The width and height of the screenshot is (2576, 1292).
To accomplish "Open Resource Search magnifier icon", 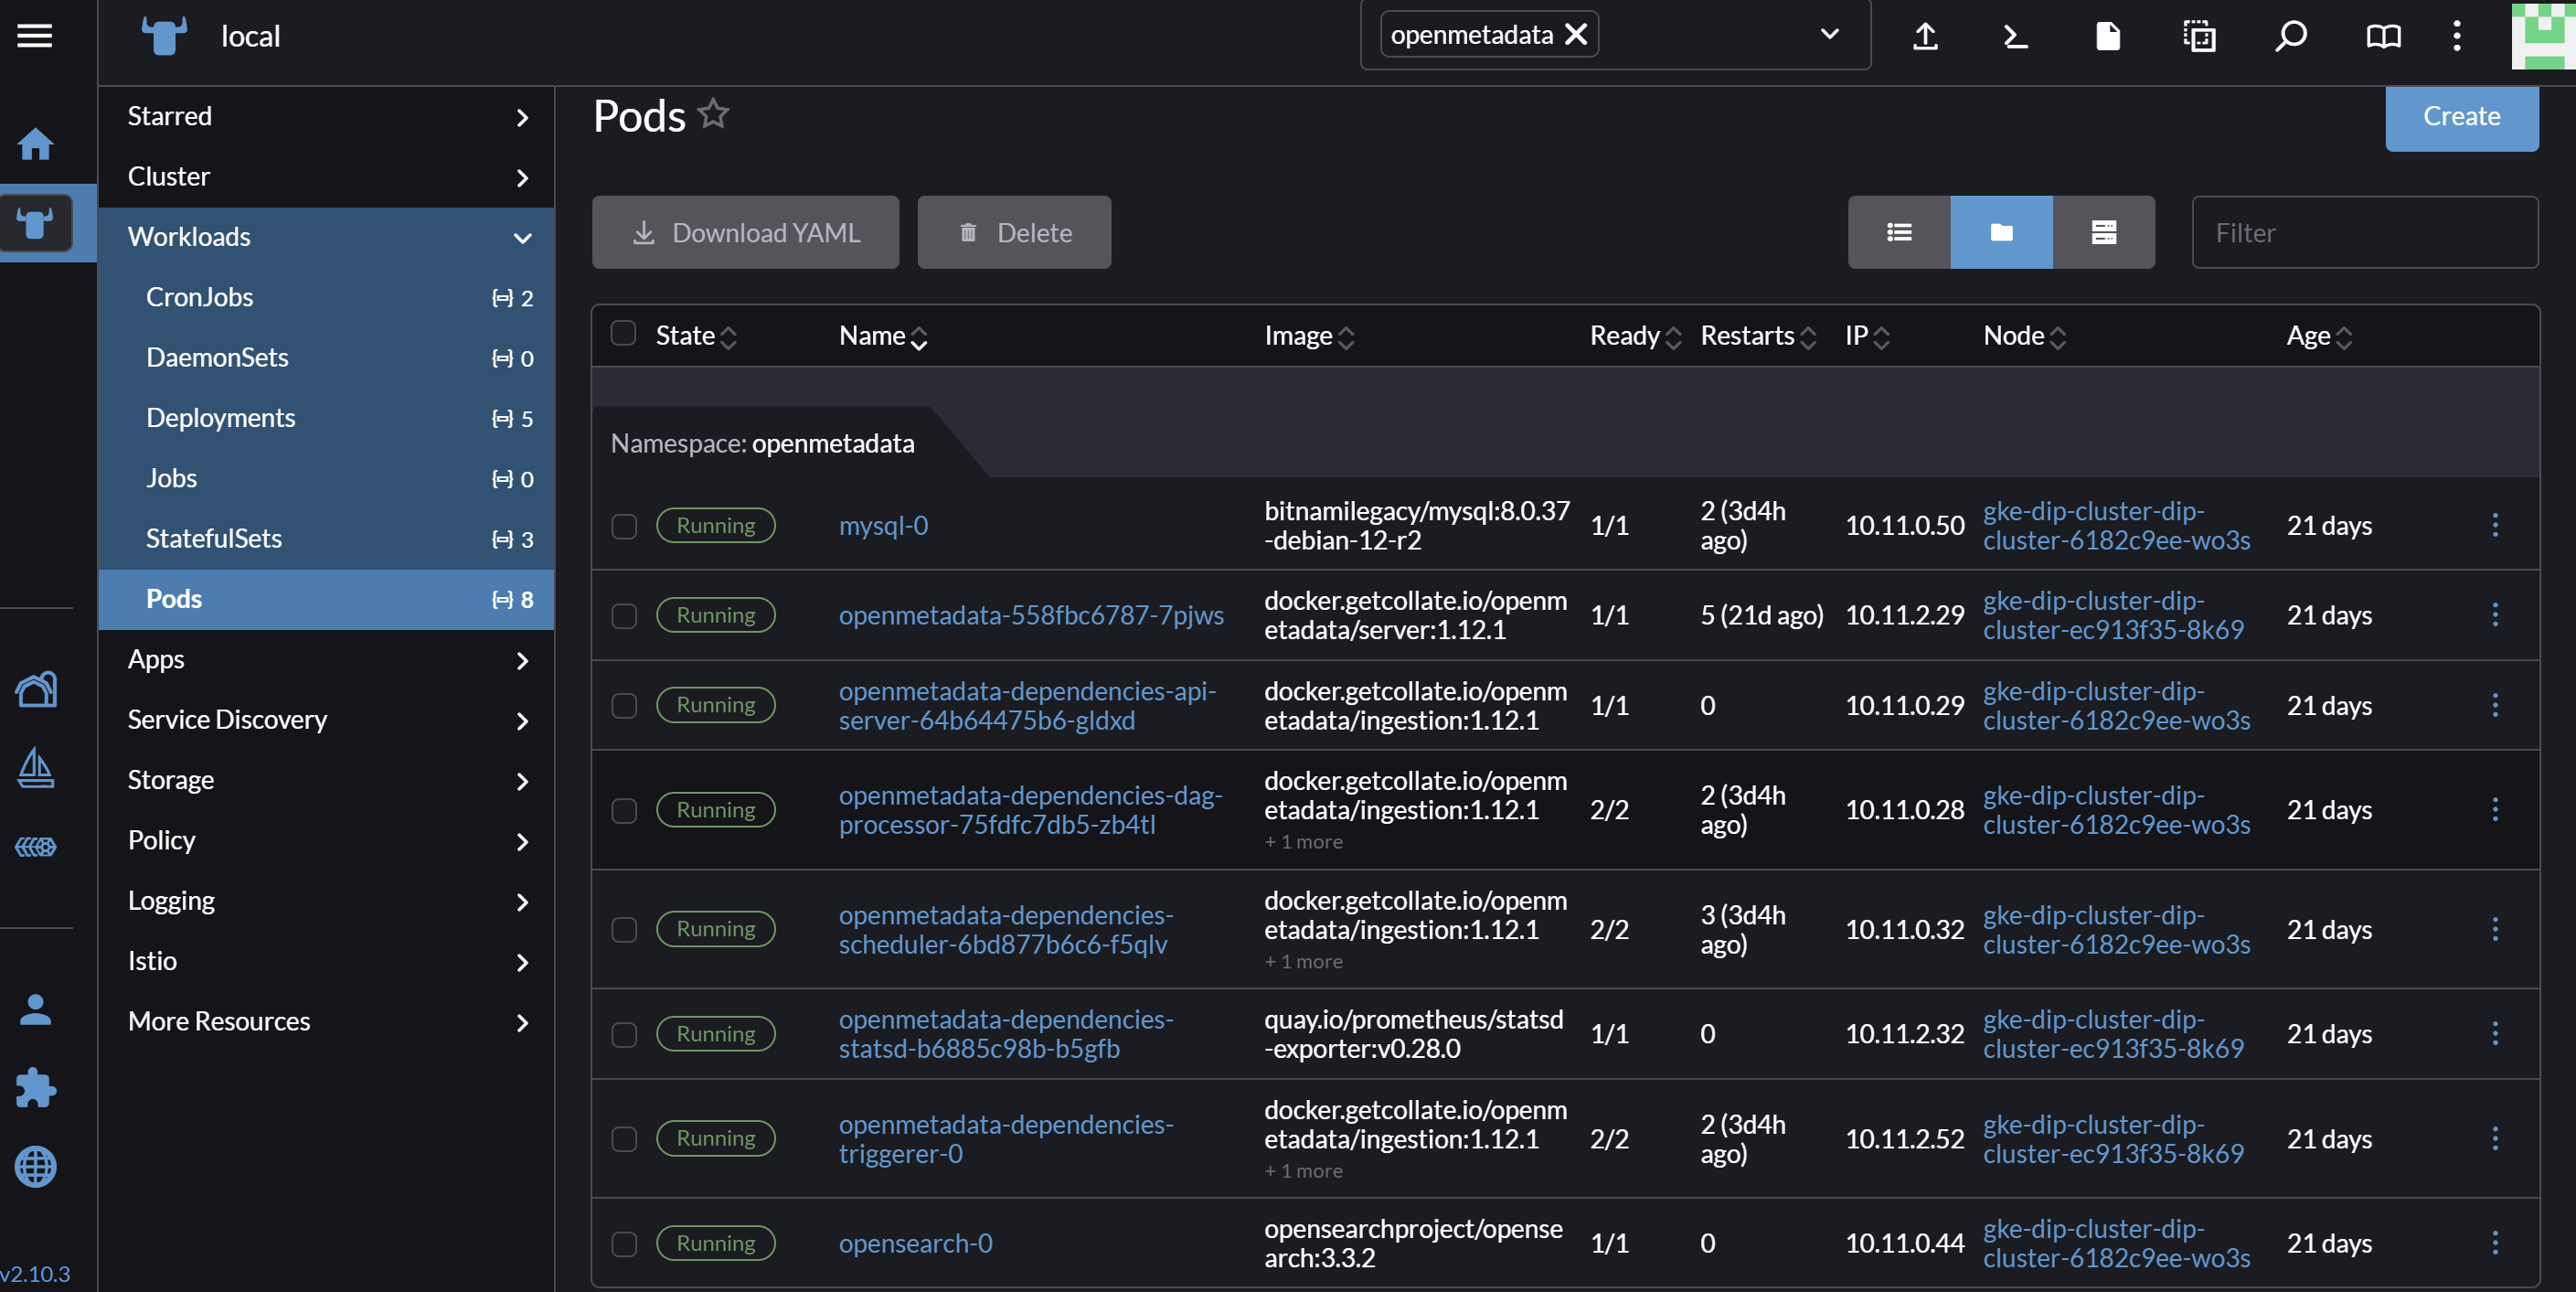I will 2290,36.
